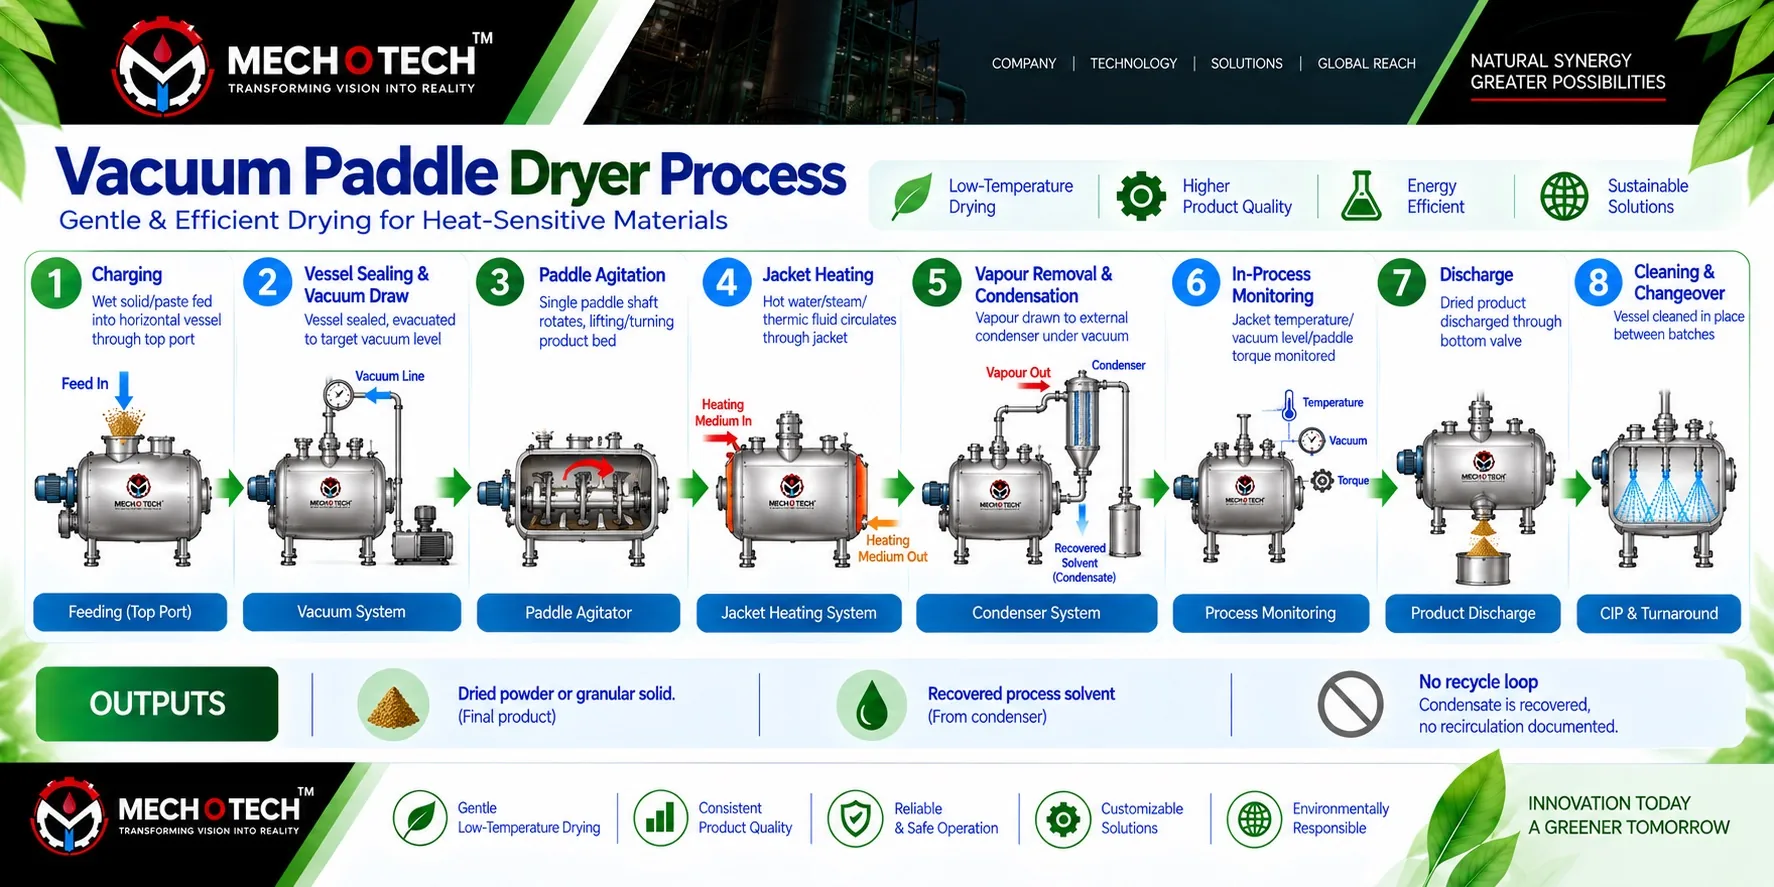Viewport: 1774px width, 887px height.
Task: Click the 'Gentle & Efficient Drying' subtitle
Action: tap(393, 220)
